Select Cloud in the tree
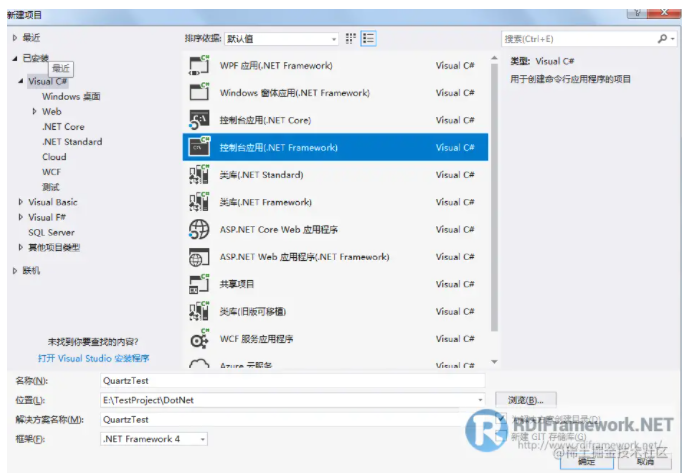The image size is (688, 476). [54, 157]
